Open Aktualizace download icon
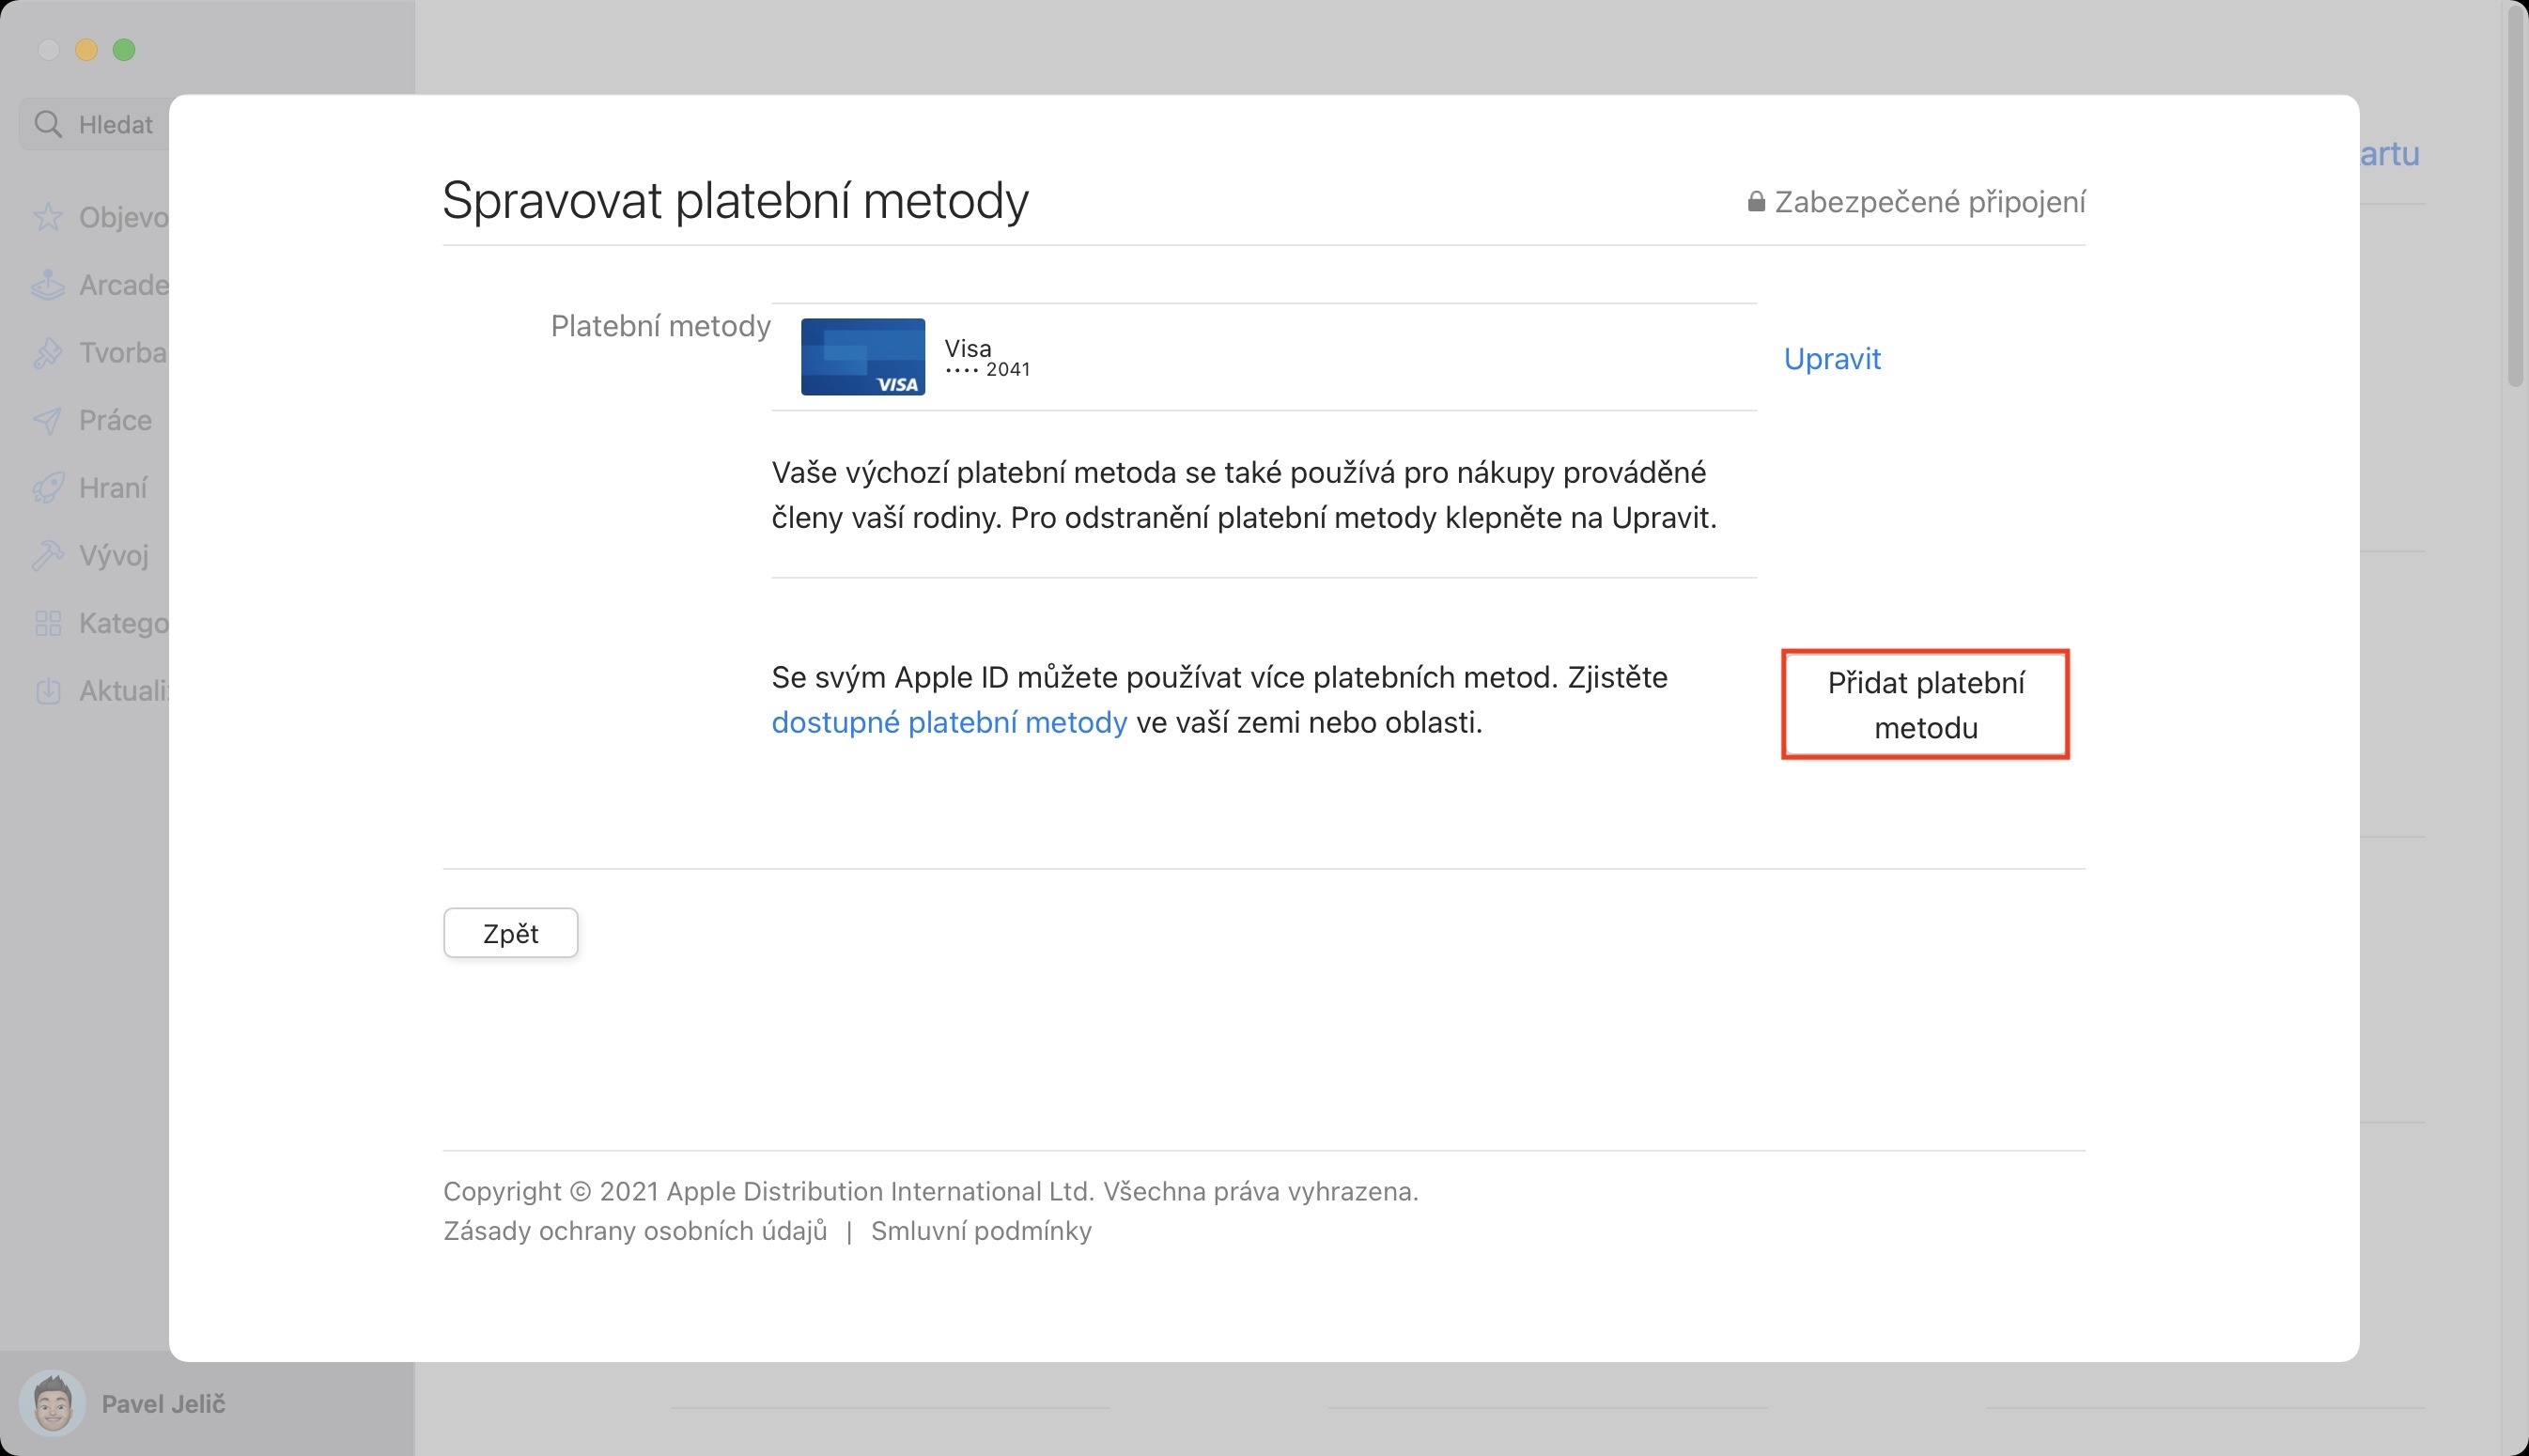The image size is (2529, 1456). 47,691
